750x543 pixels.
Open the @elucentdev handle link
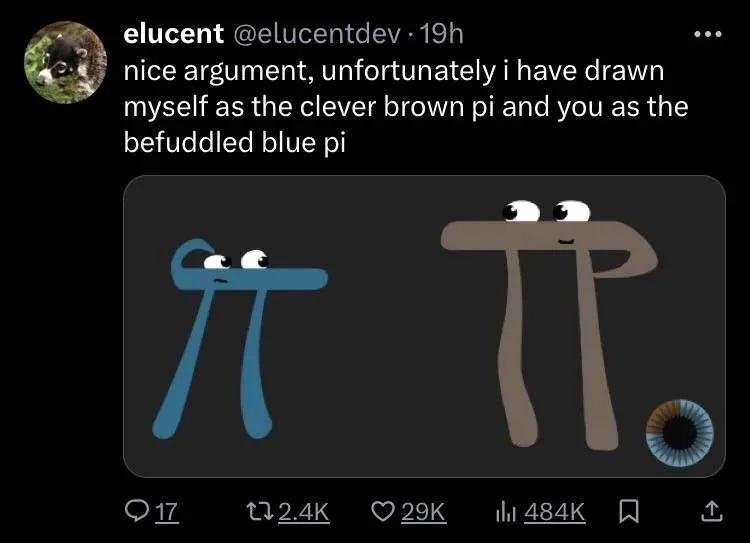click(316, 34)
